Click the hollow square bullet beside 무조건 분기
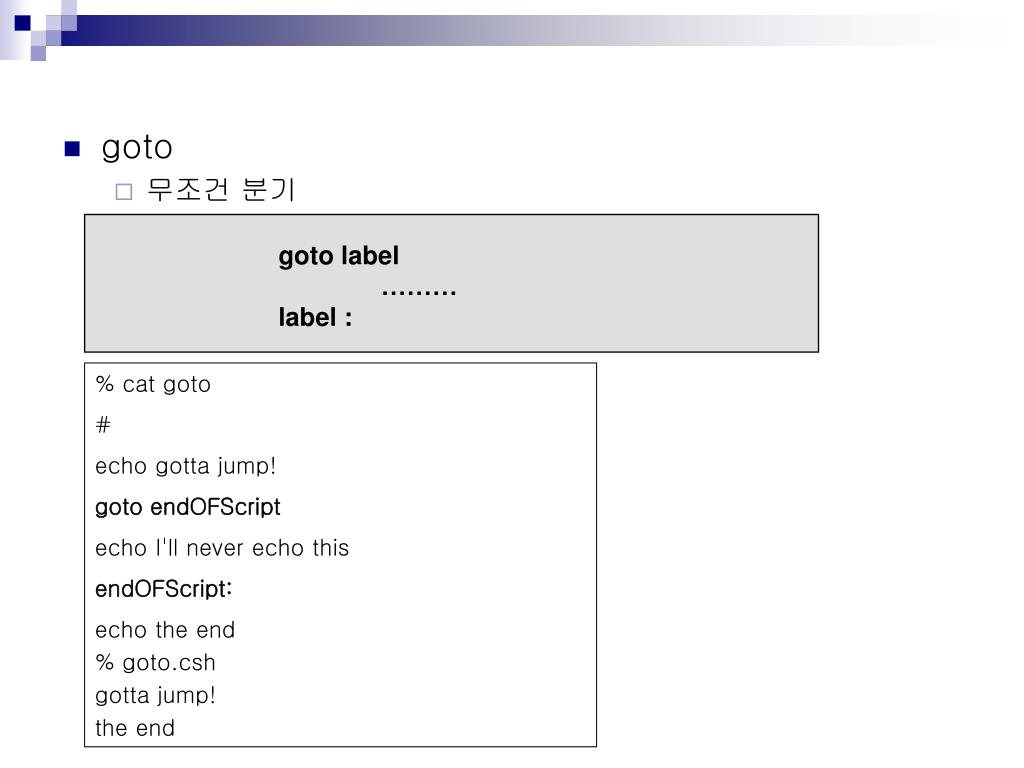 tap(123, 191)
